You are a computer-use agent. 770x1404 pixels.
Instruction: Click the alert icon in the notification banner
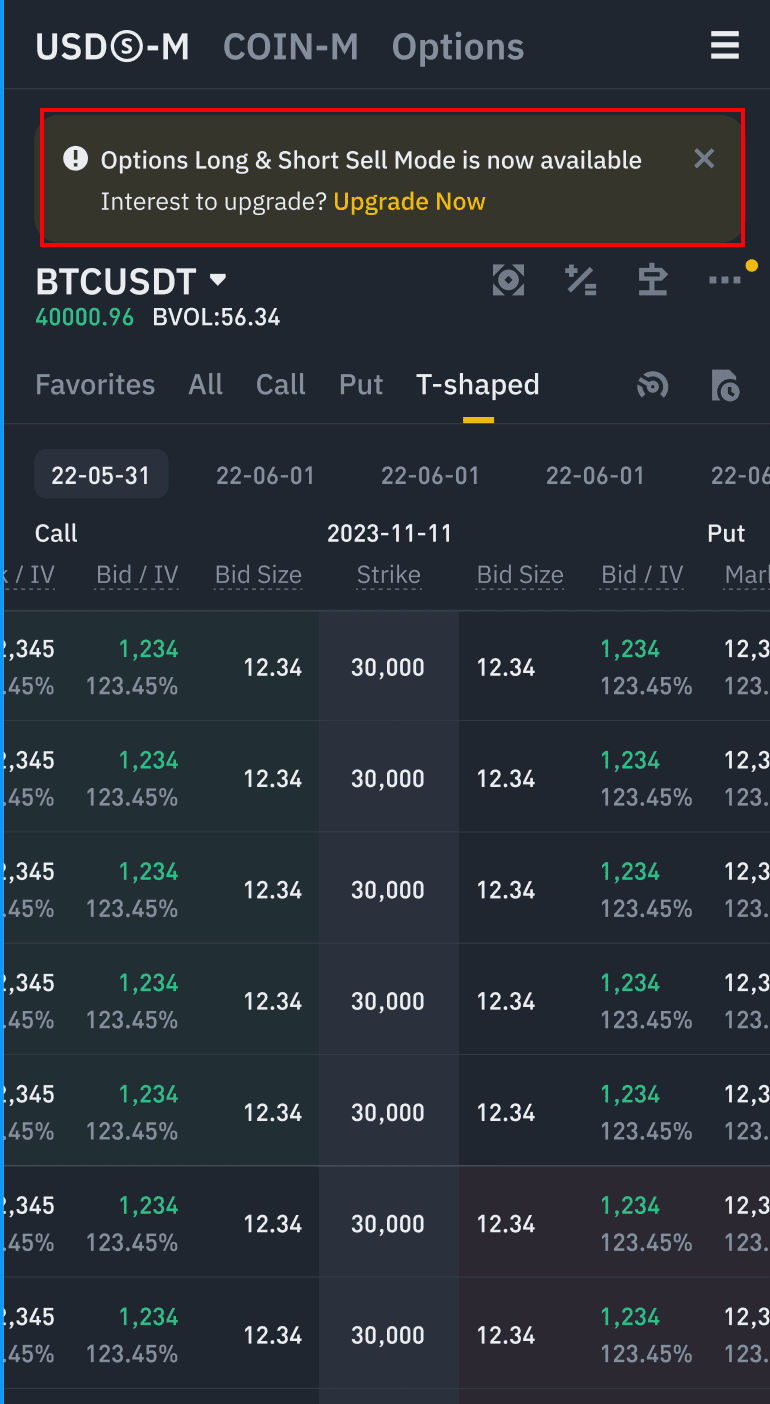[75, 159]
